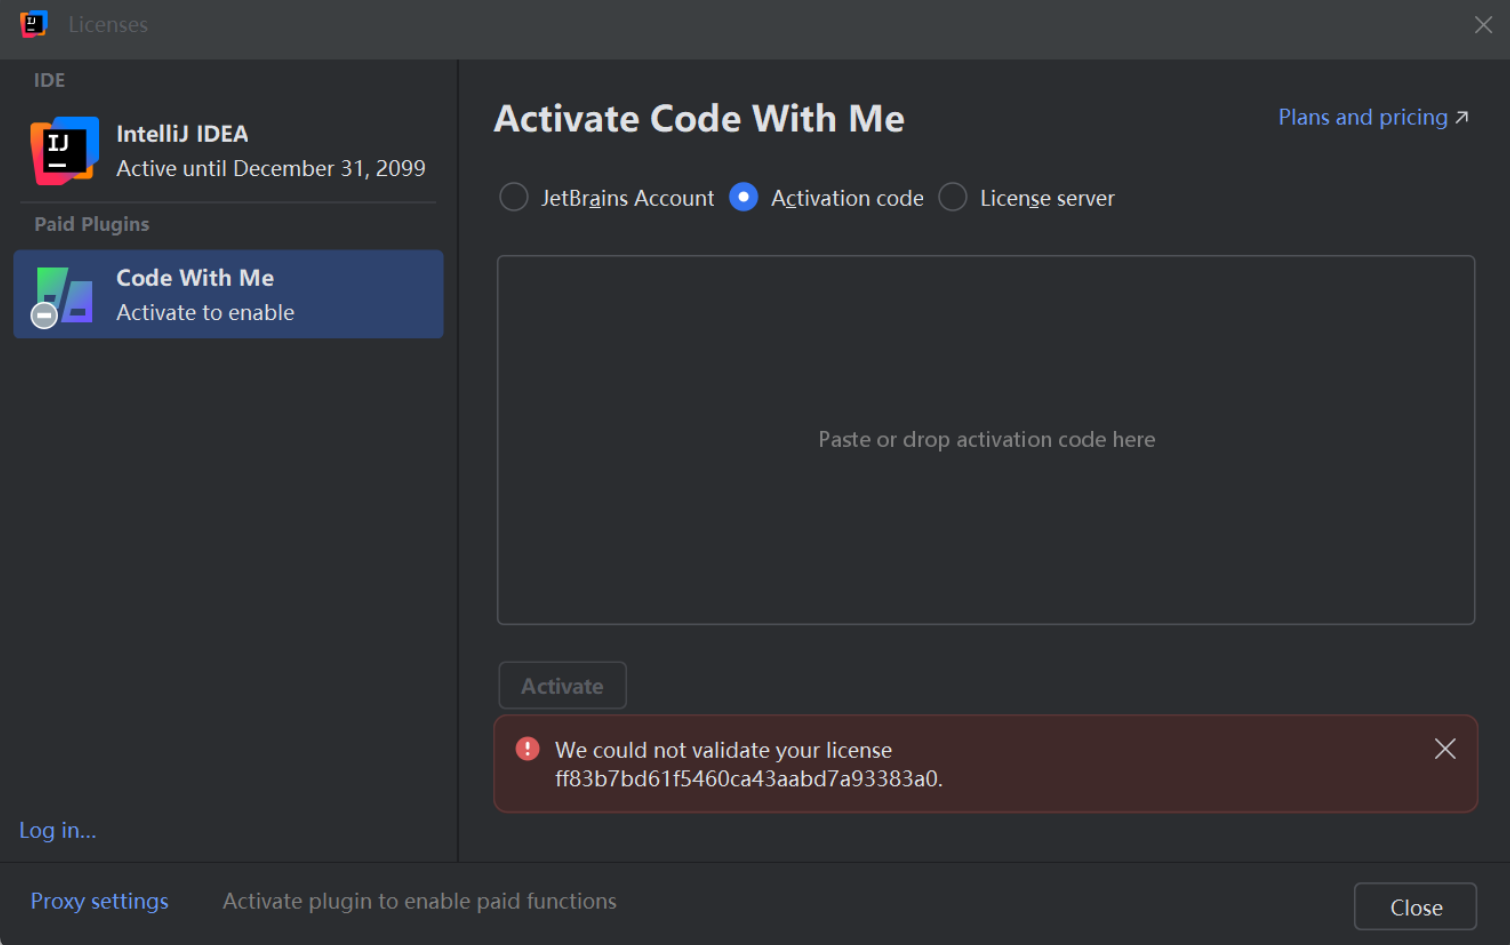Viewport: 1510px width, 945px height.
Task: Select the Activation code radio option
Action: [743, 197]
